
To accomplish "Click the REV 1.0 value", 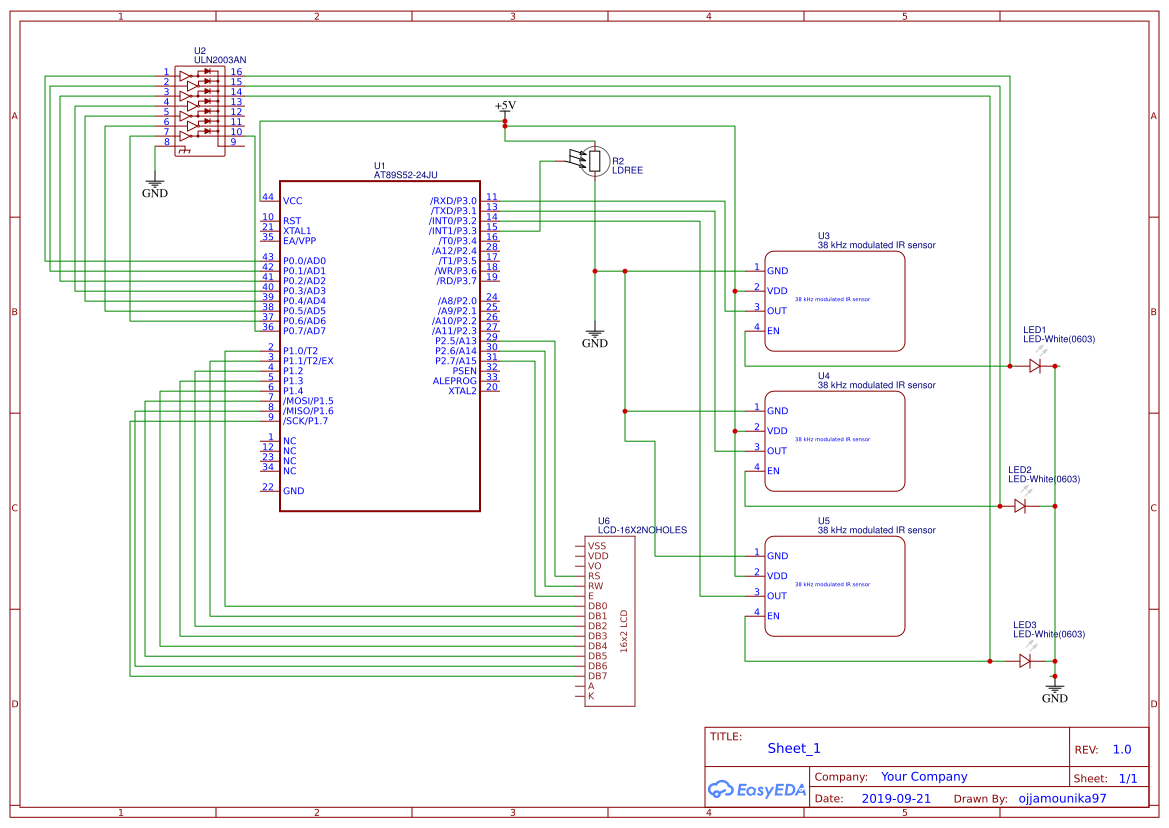I will pyautogui.click(x=1122, y=749).
